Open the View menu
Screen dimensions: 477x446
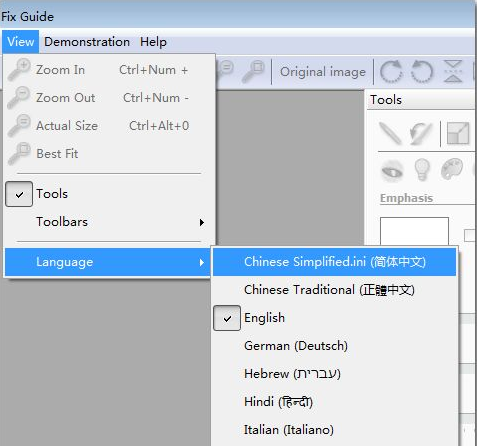[x=21, y=42]
